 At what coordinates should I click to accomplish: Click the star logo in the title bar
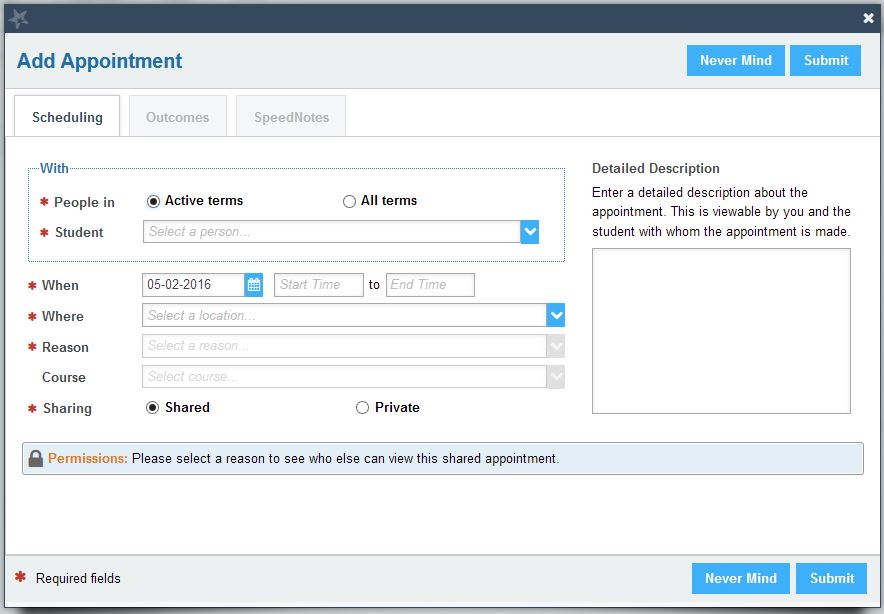20,17
